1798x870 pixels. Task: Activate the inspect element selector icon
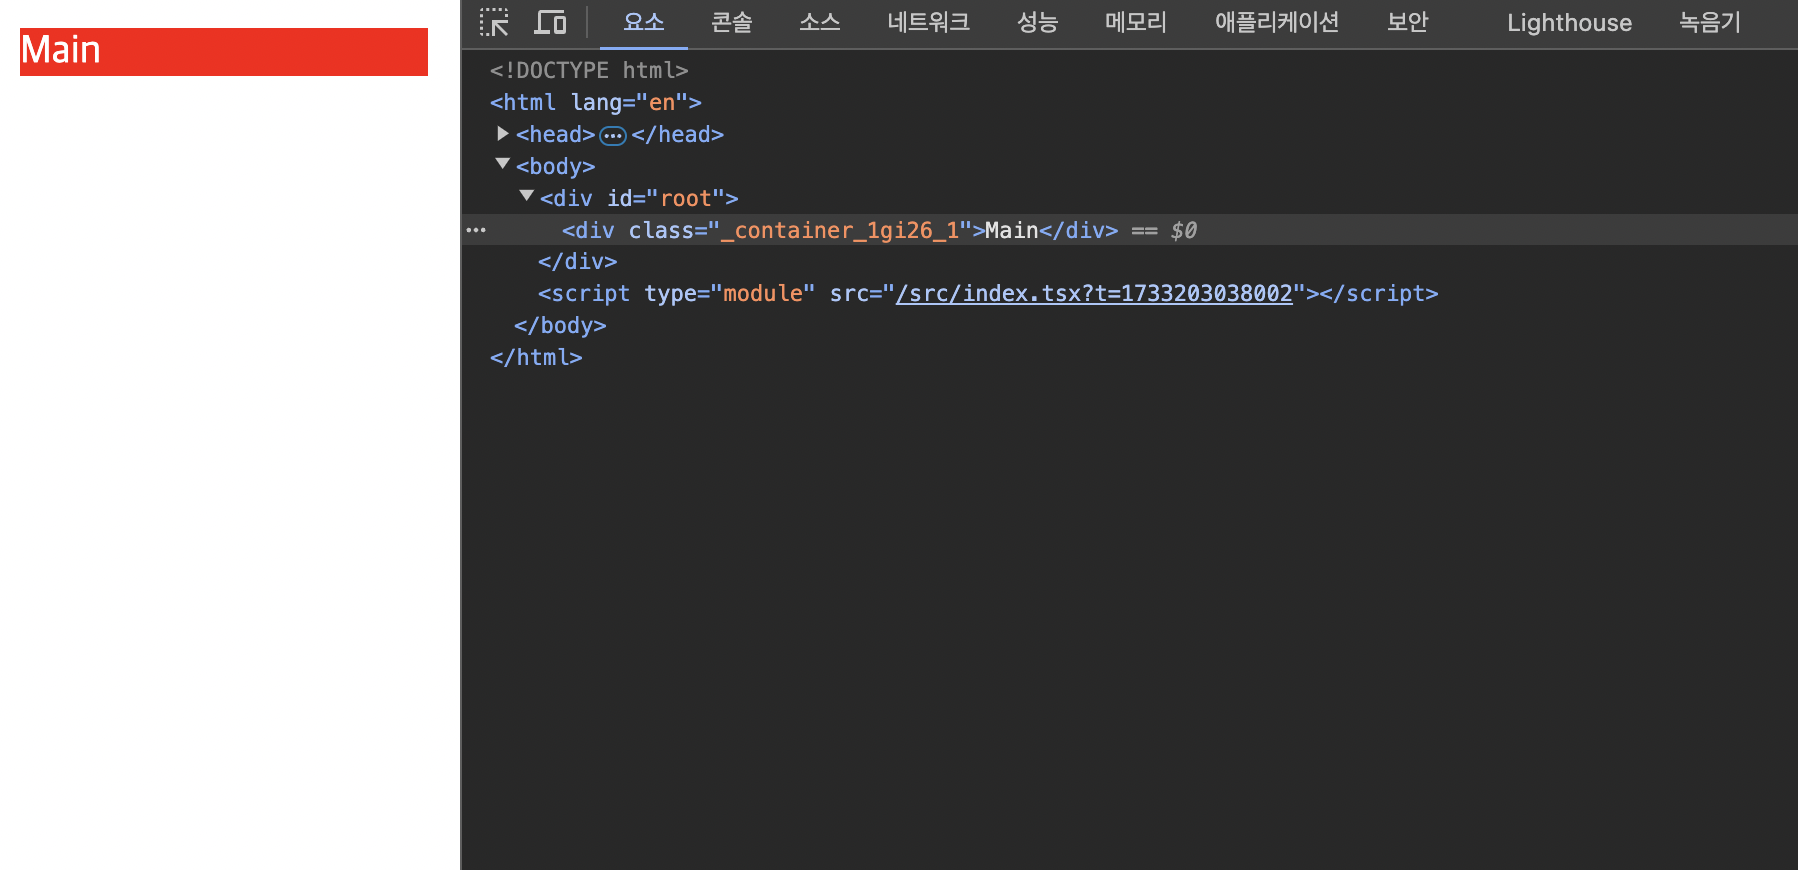click(494, 22)
